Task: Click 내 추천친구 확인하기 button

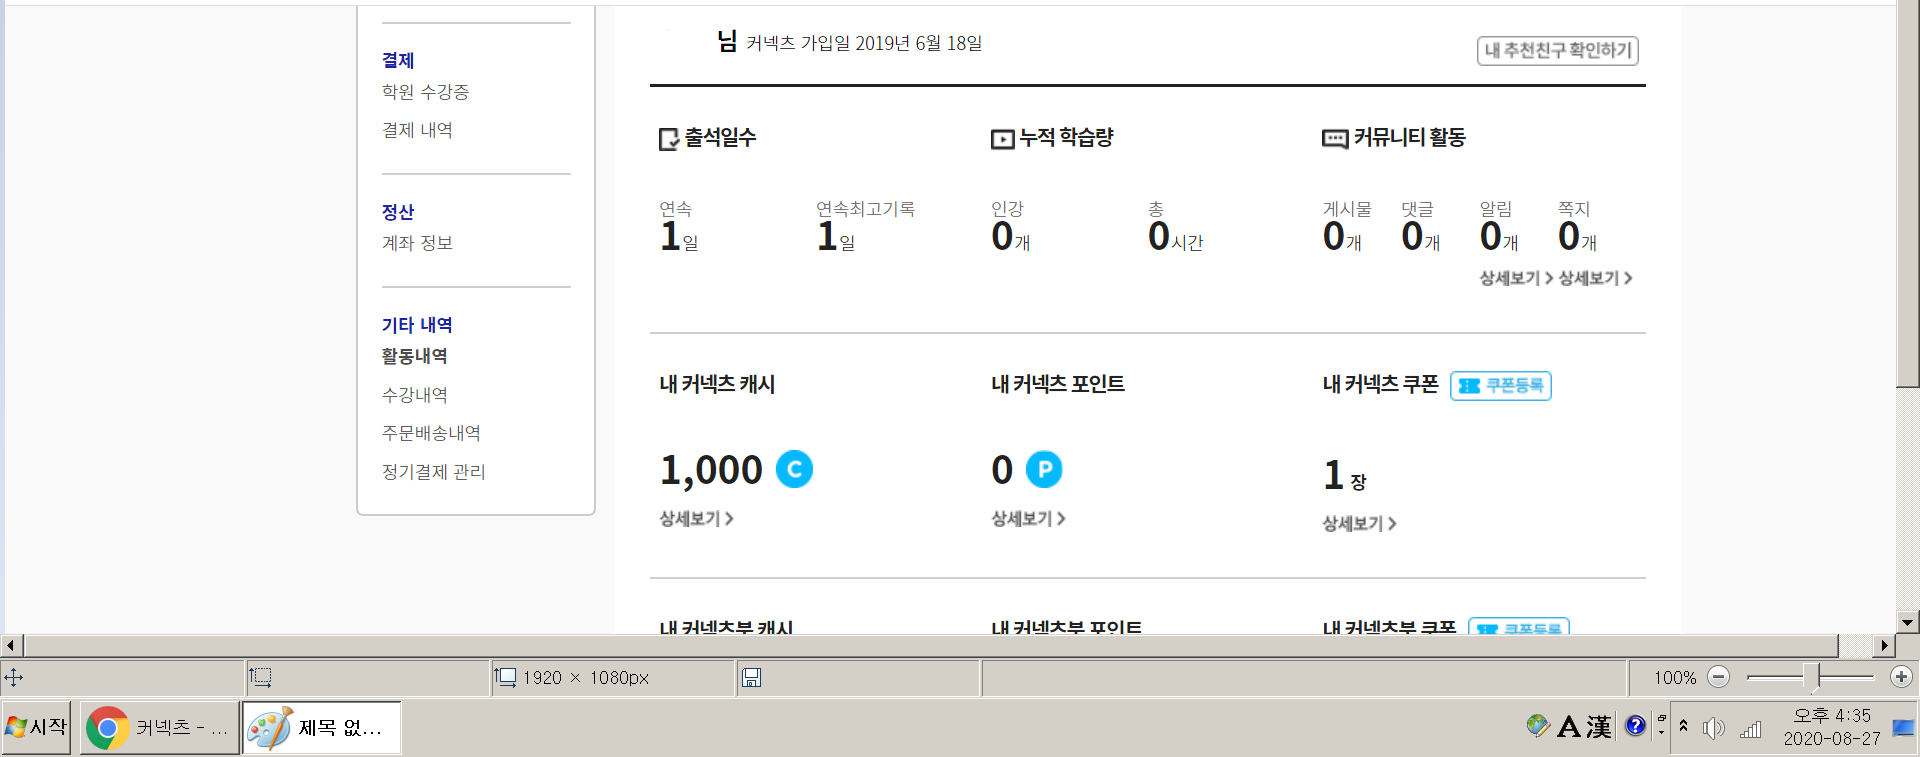Action: 1557,50
